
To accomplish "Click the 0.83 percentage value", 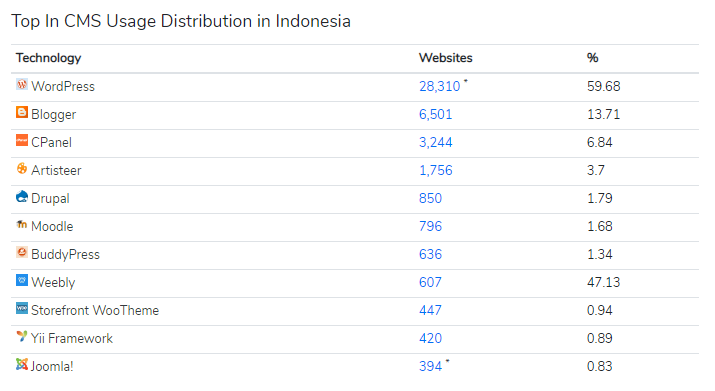I will point(600,366).
